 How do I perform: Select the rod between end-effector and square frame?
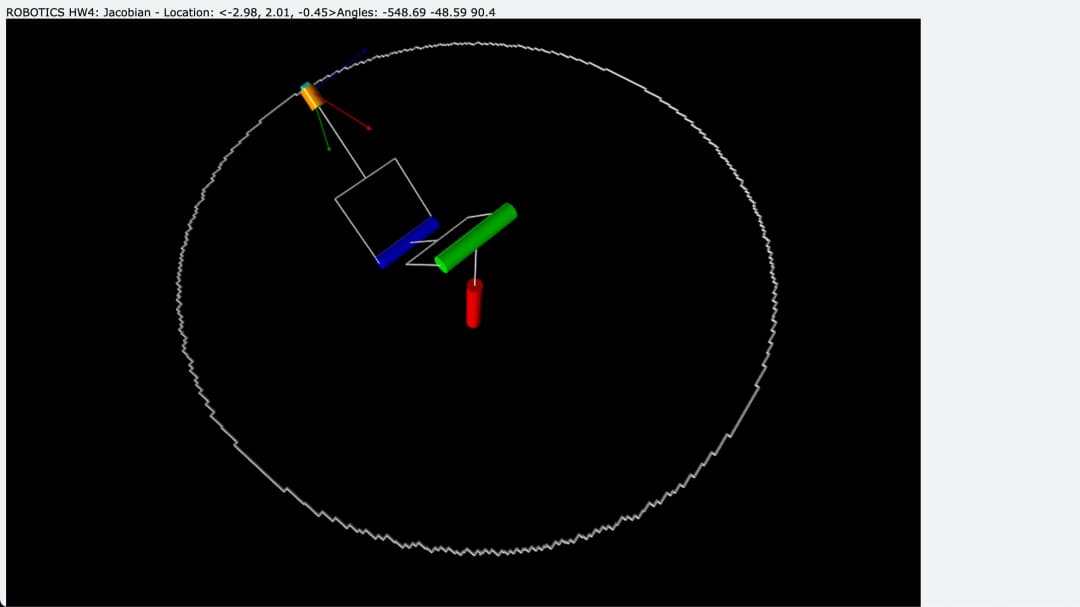tap(342, 138)
